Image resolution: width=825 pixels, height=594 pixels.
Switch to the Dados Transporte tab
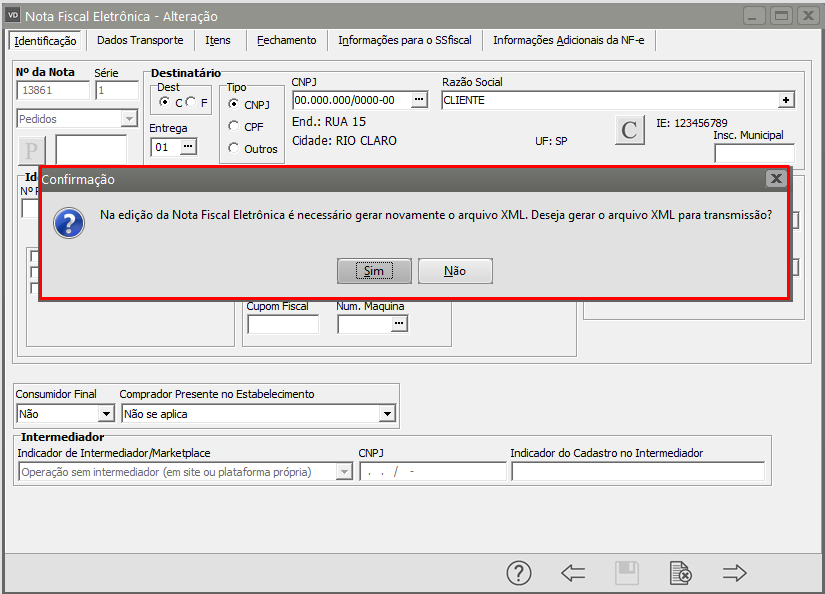click(x=140, y=40)
